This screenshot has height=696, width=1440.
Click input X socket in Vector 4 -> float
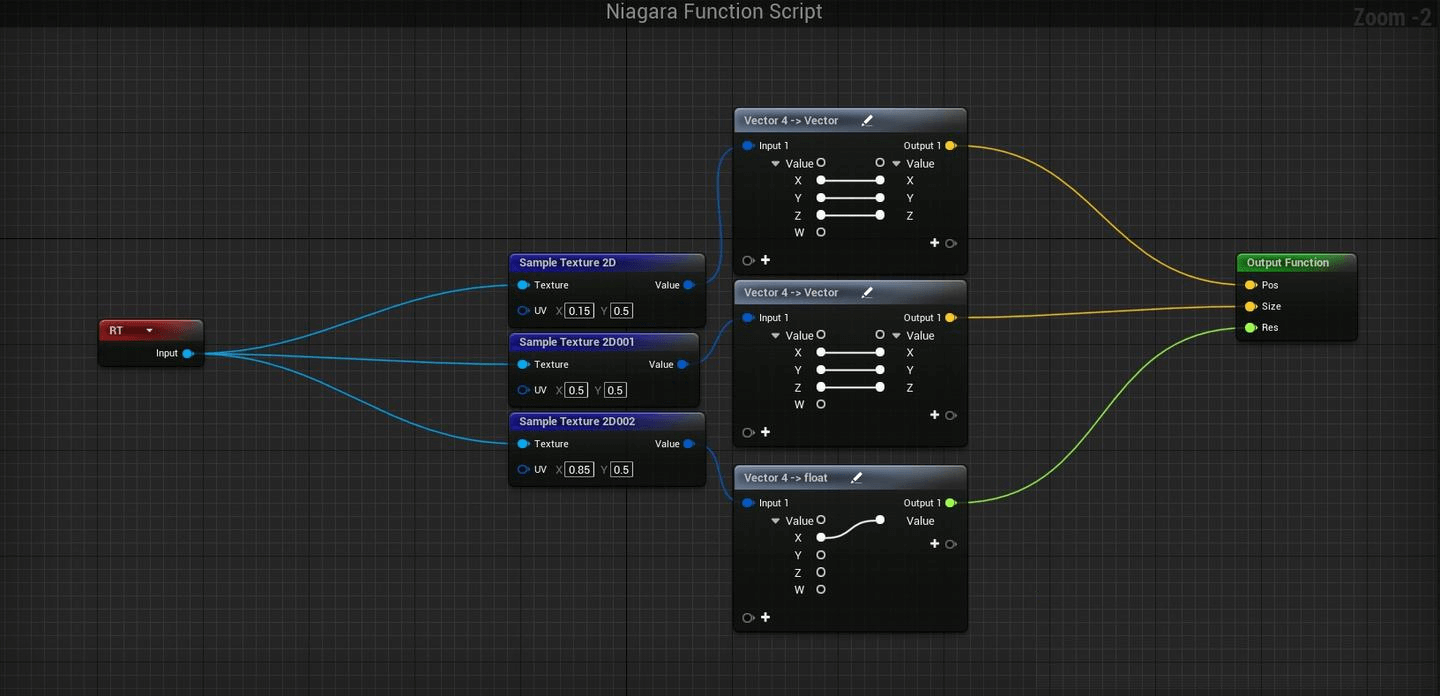pyautogui.click(x=821, y=538)
